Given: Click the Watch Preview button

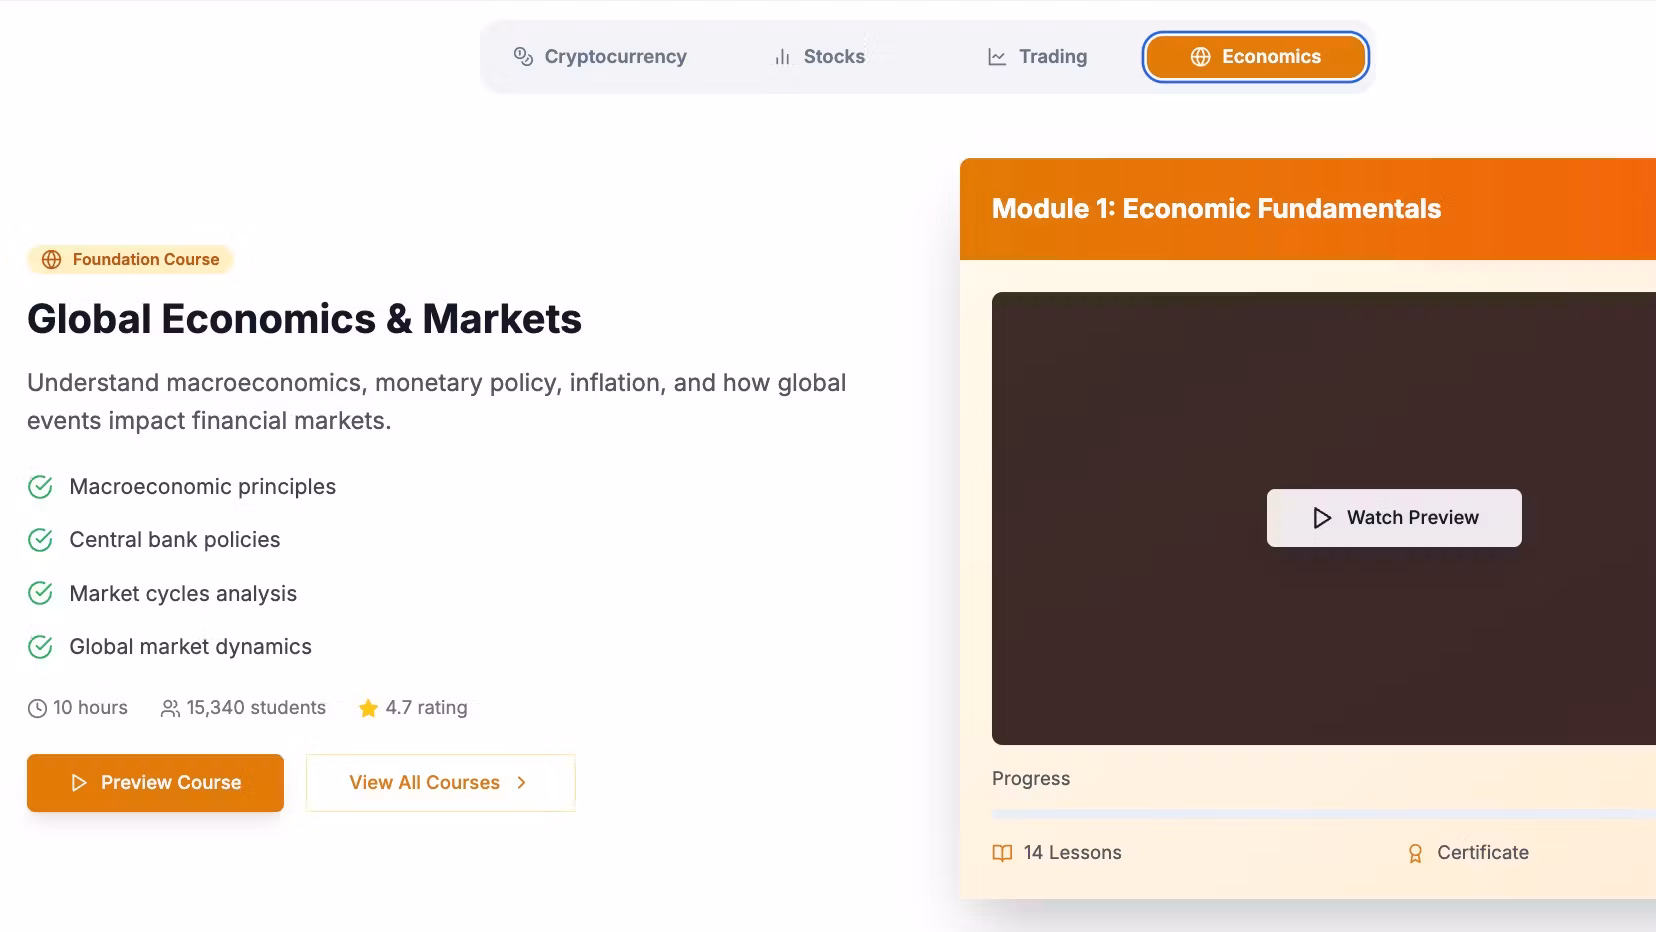Looking at the screenshot, I should [1394, 518].
